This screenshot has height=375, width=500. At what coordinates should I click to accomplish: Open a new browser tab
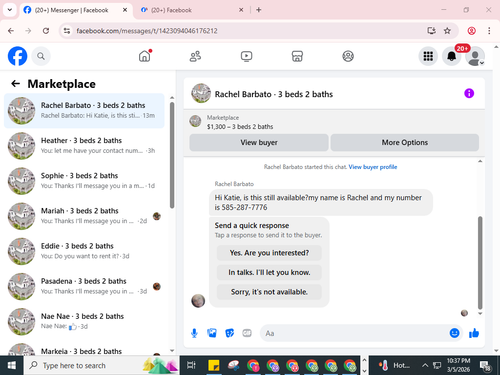pyautogui.click(x=259, y=10)
